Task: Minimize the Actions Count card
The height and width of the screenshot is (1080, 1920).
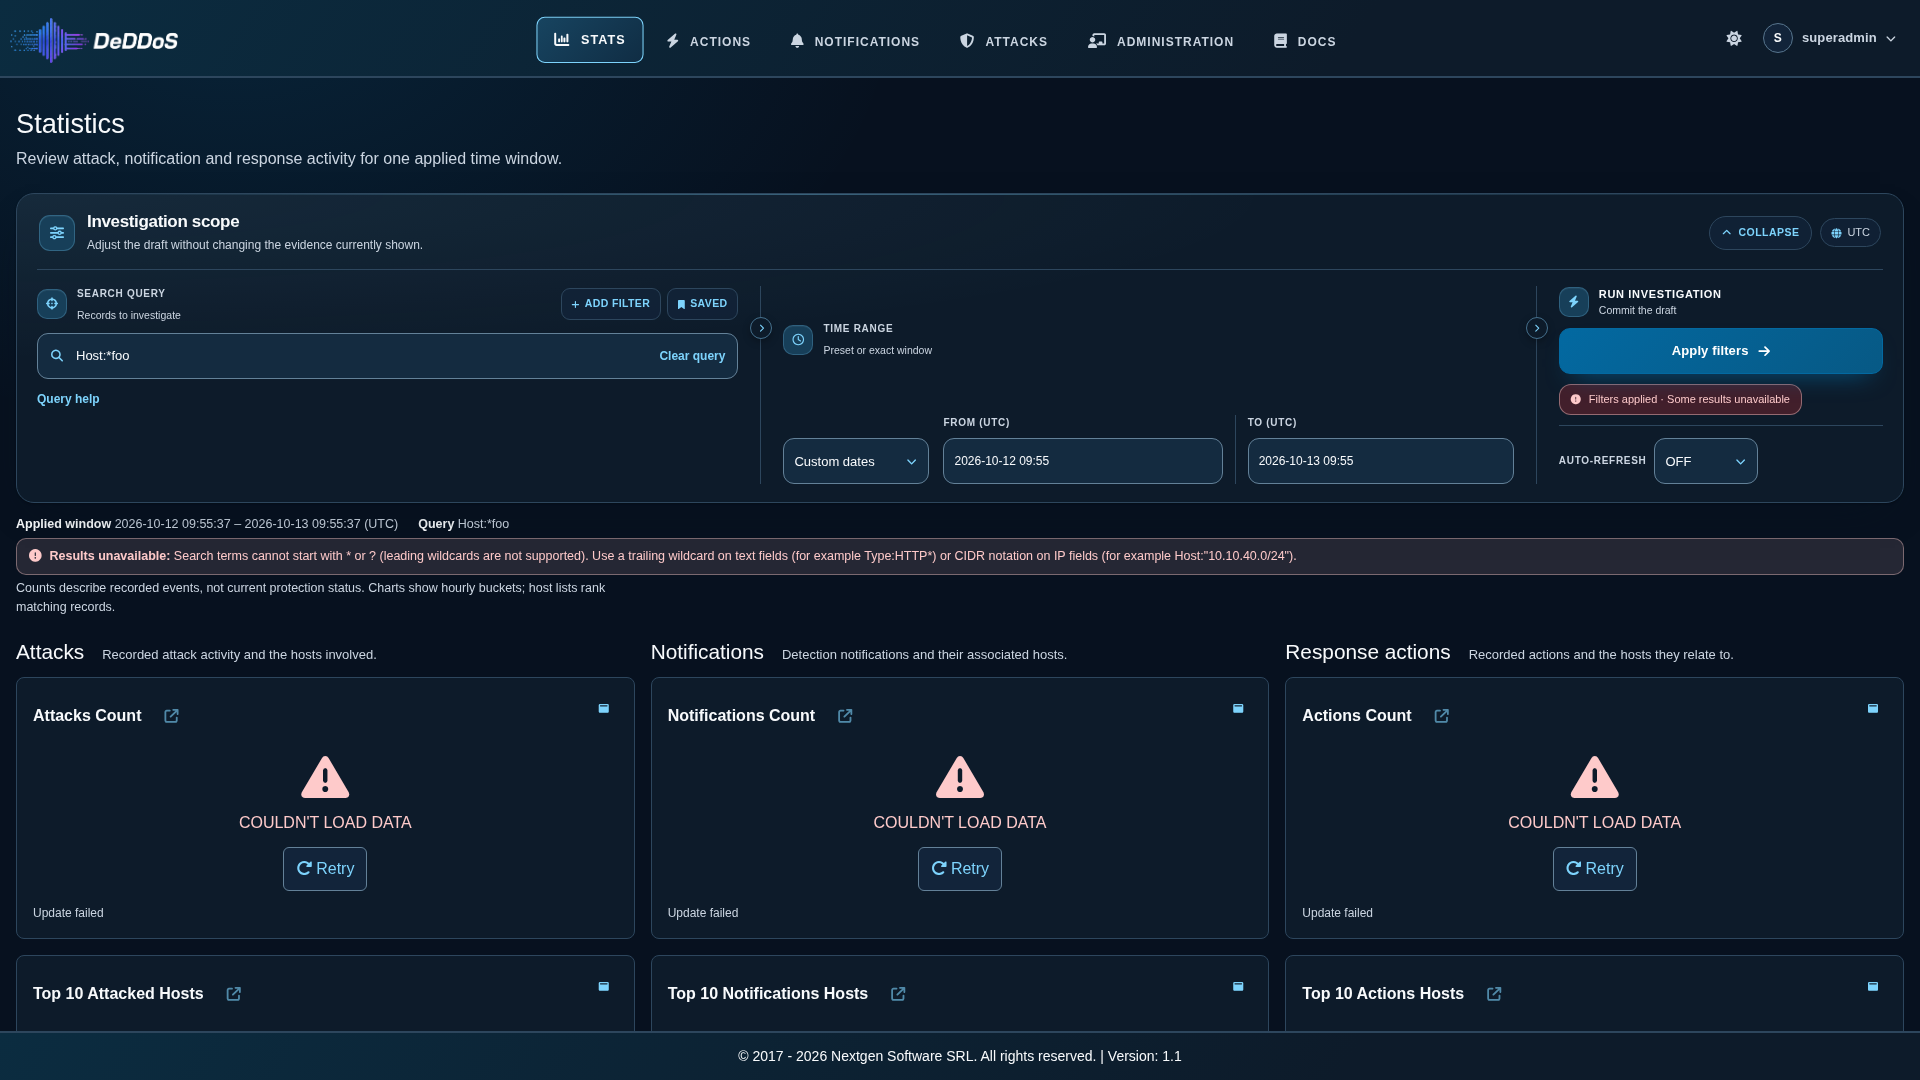Action: tap(1873, 708)
